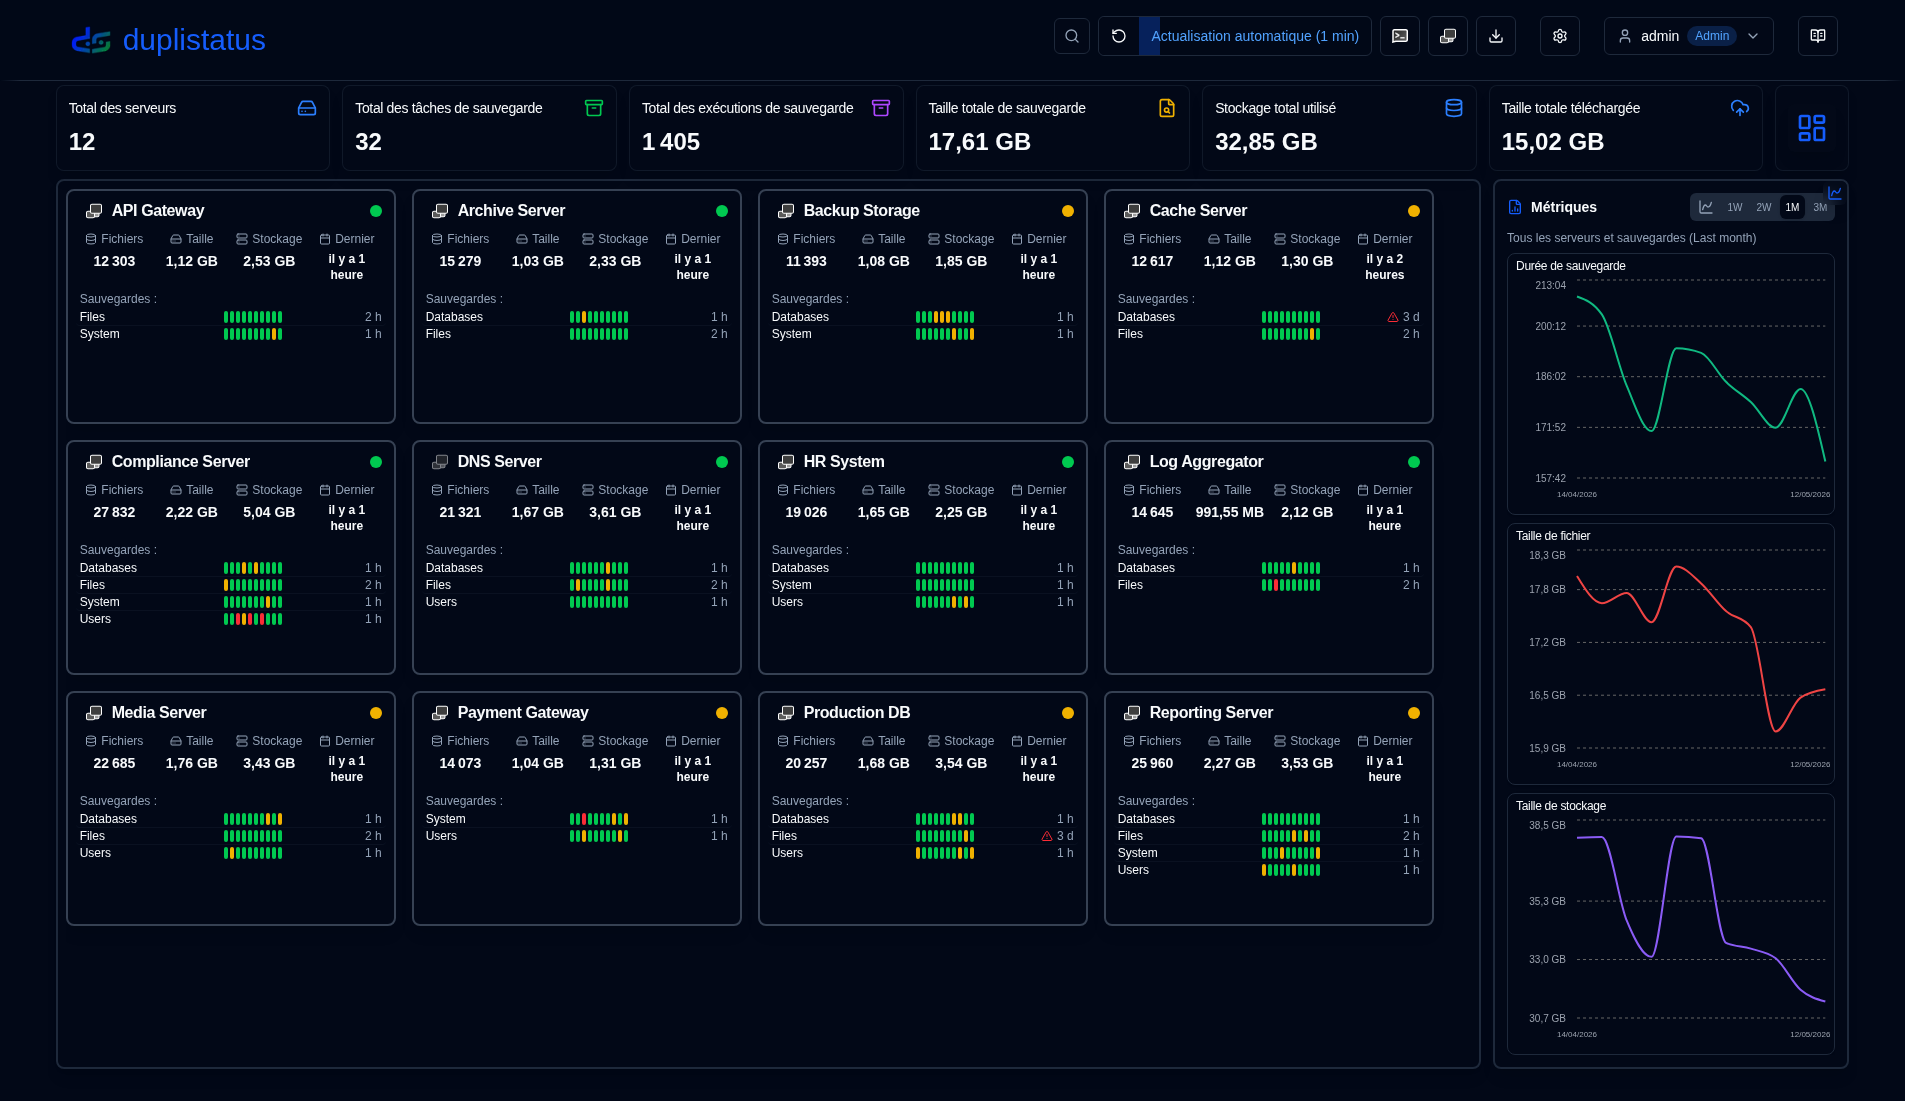Click the Métriques report icon
Viewport: 1905px width, 1101px height.
coord(1515,207)
